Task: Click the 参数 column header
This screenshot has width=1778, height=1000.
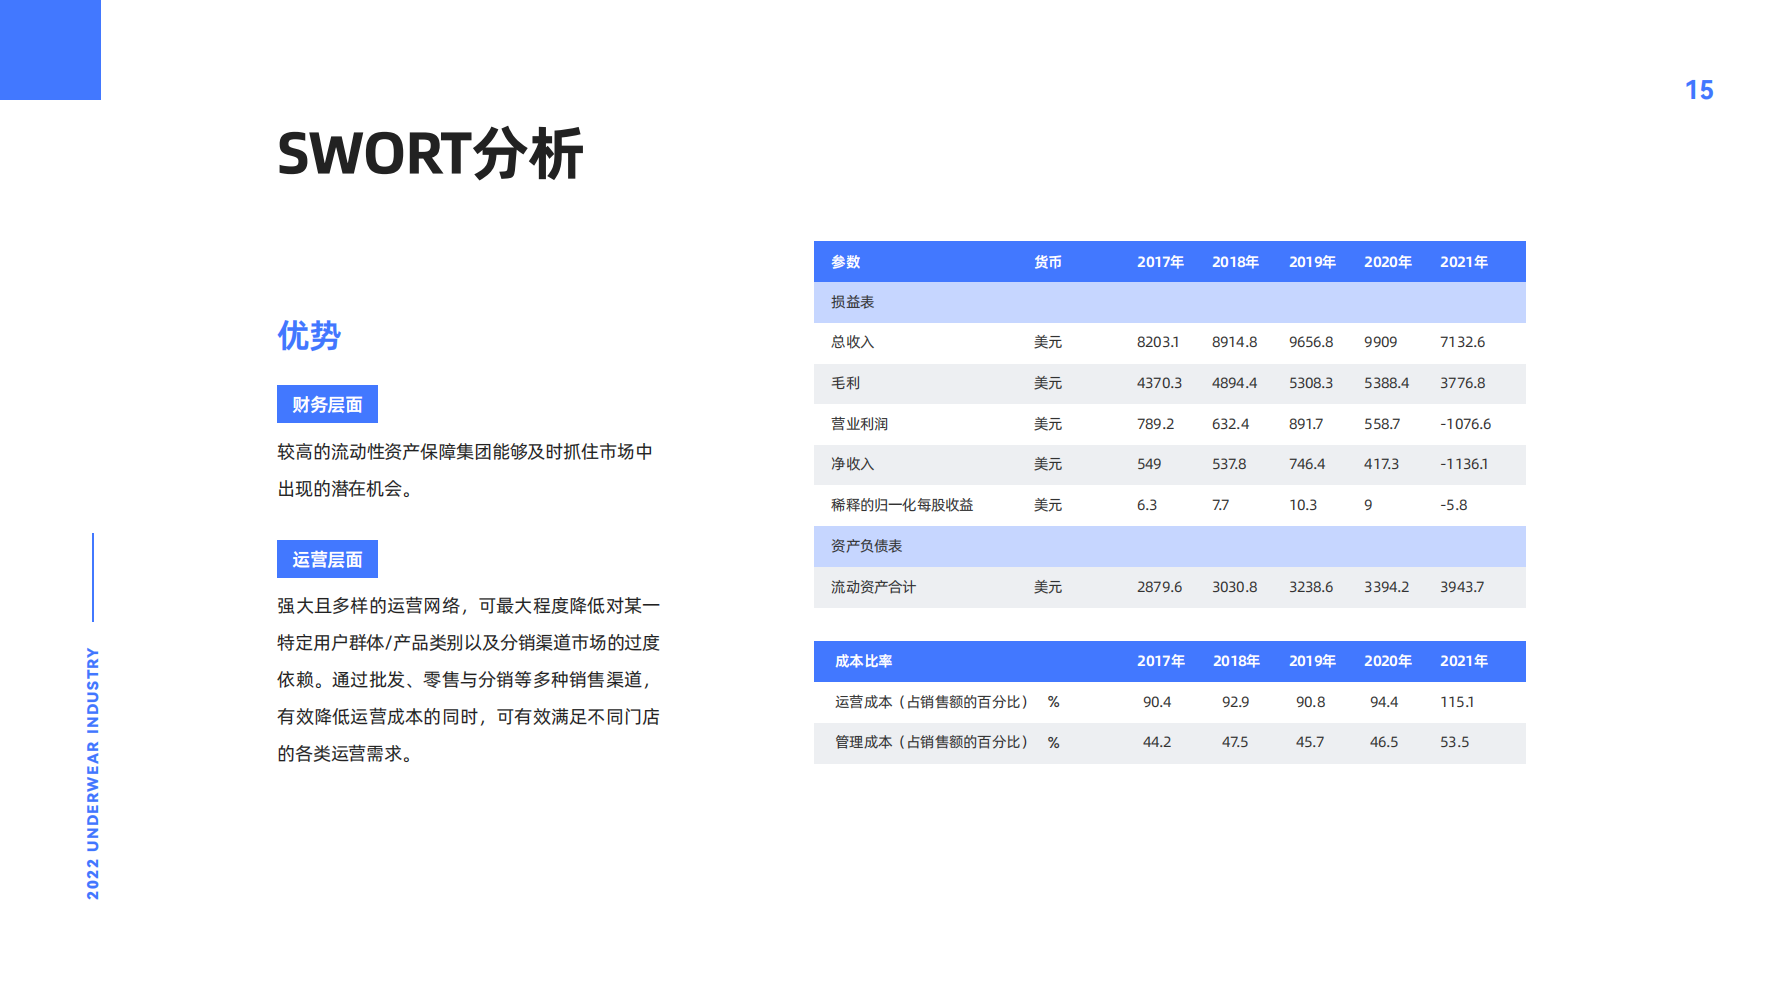Action: pyautogui.click(x=846, y=262)
